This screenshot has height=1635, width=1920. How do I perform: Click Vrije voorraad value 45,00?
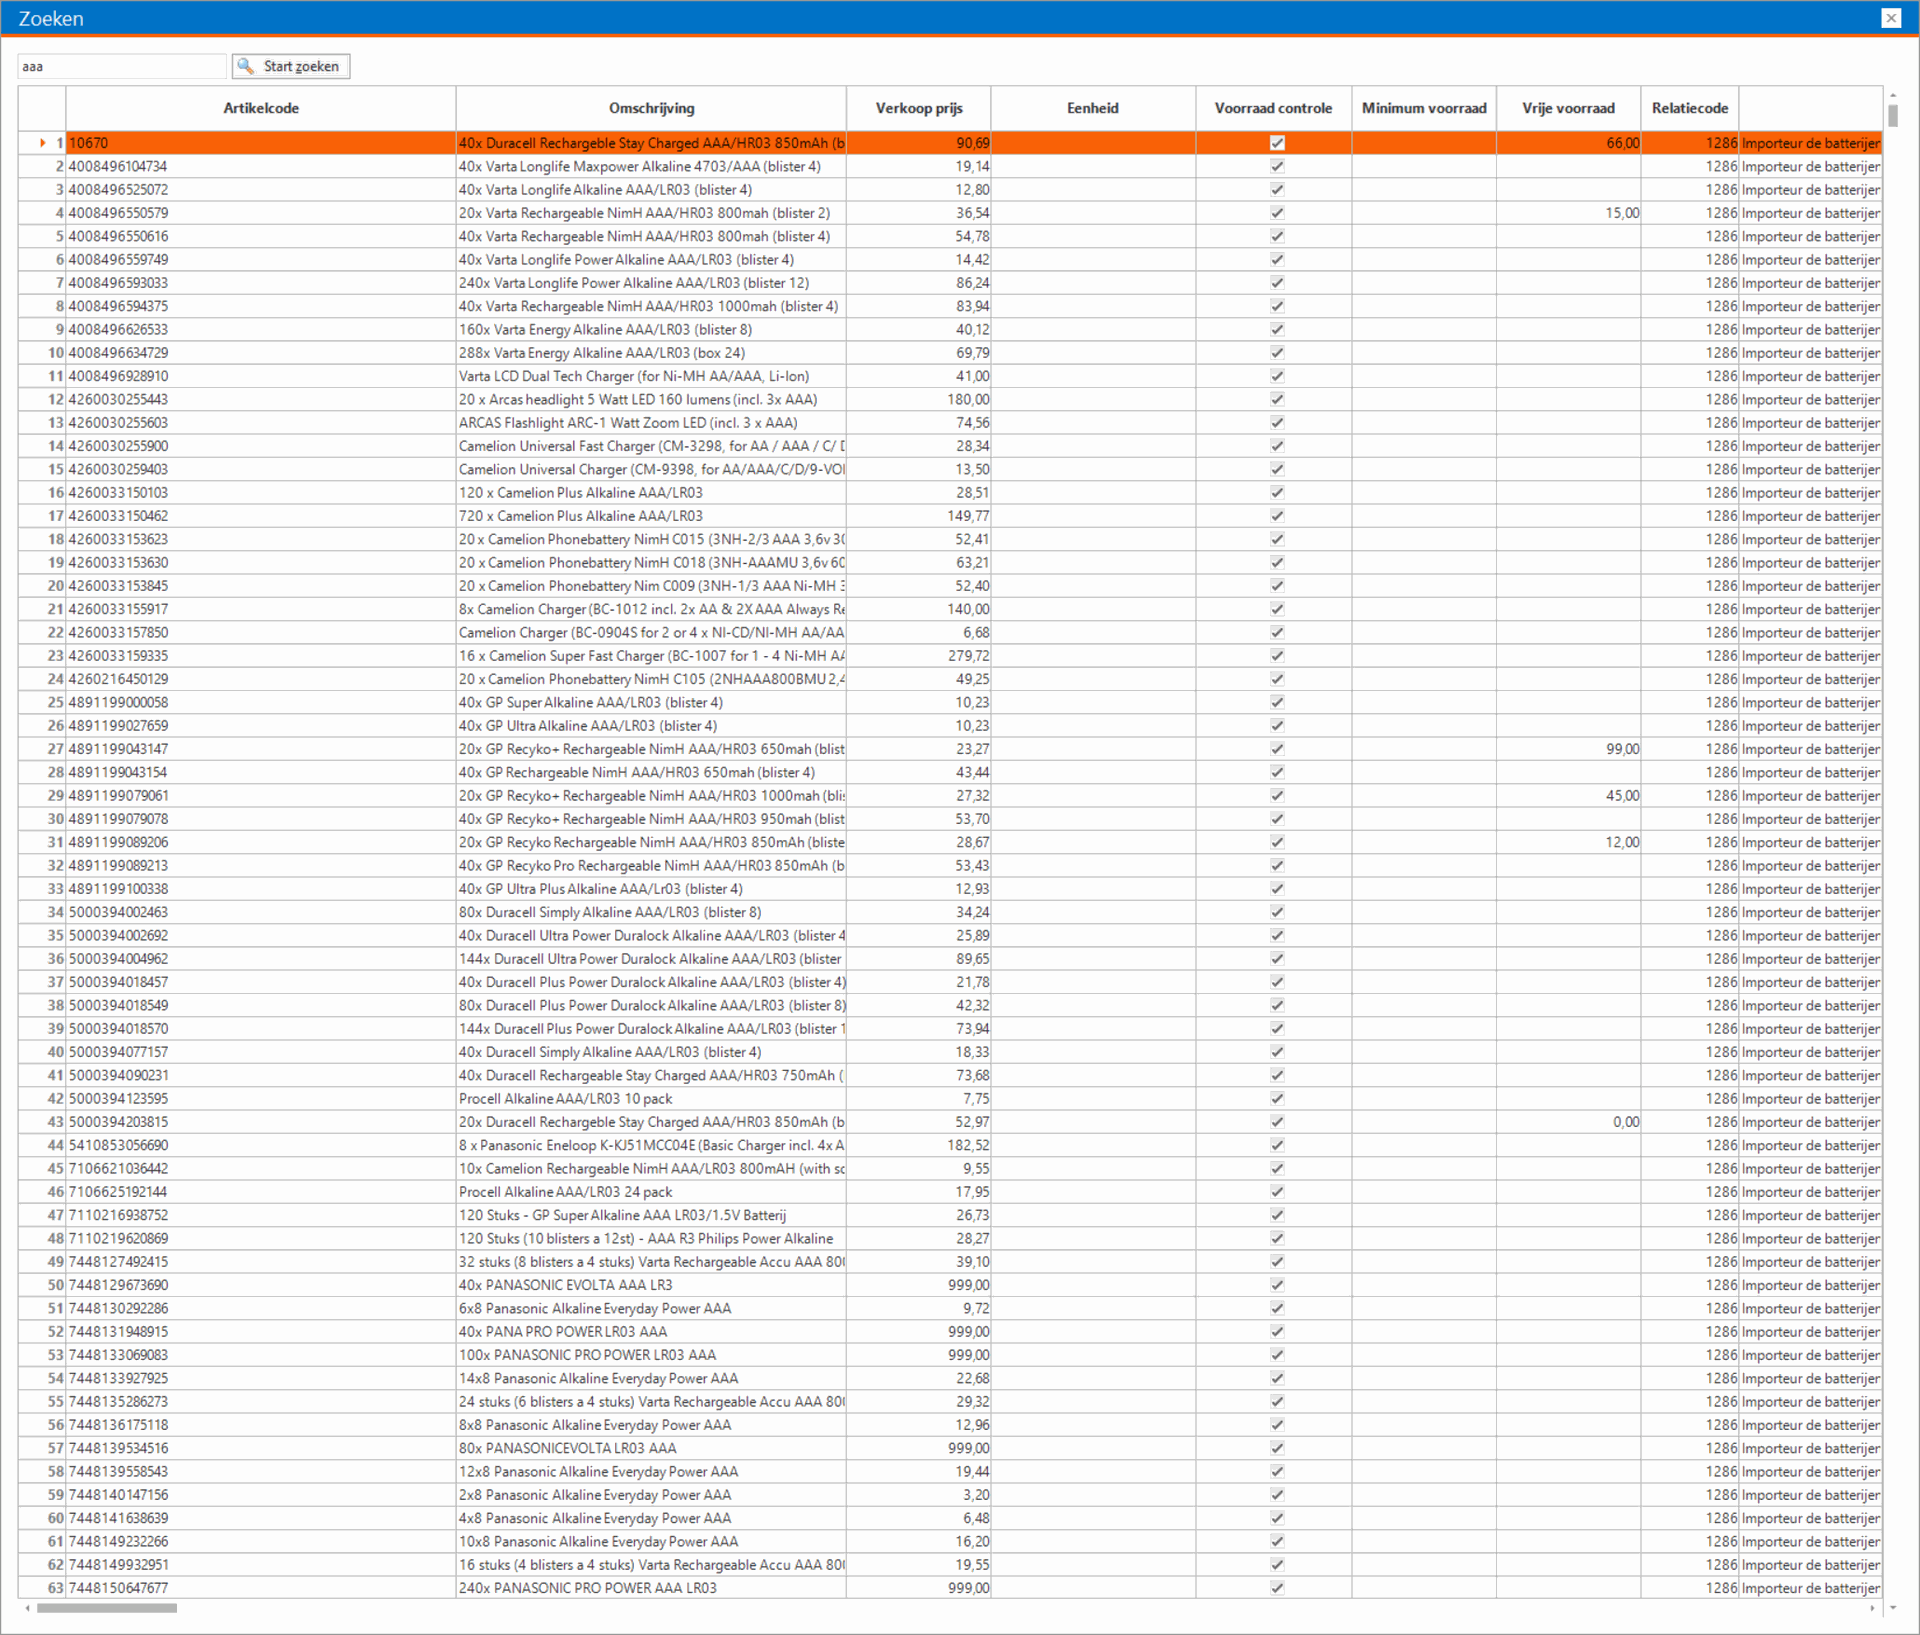point(1622,796)
